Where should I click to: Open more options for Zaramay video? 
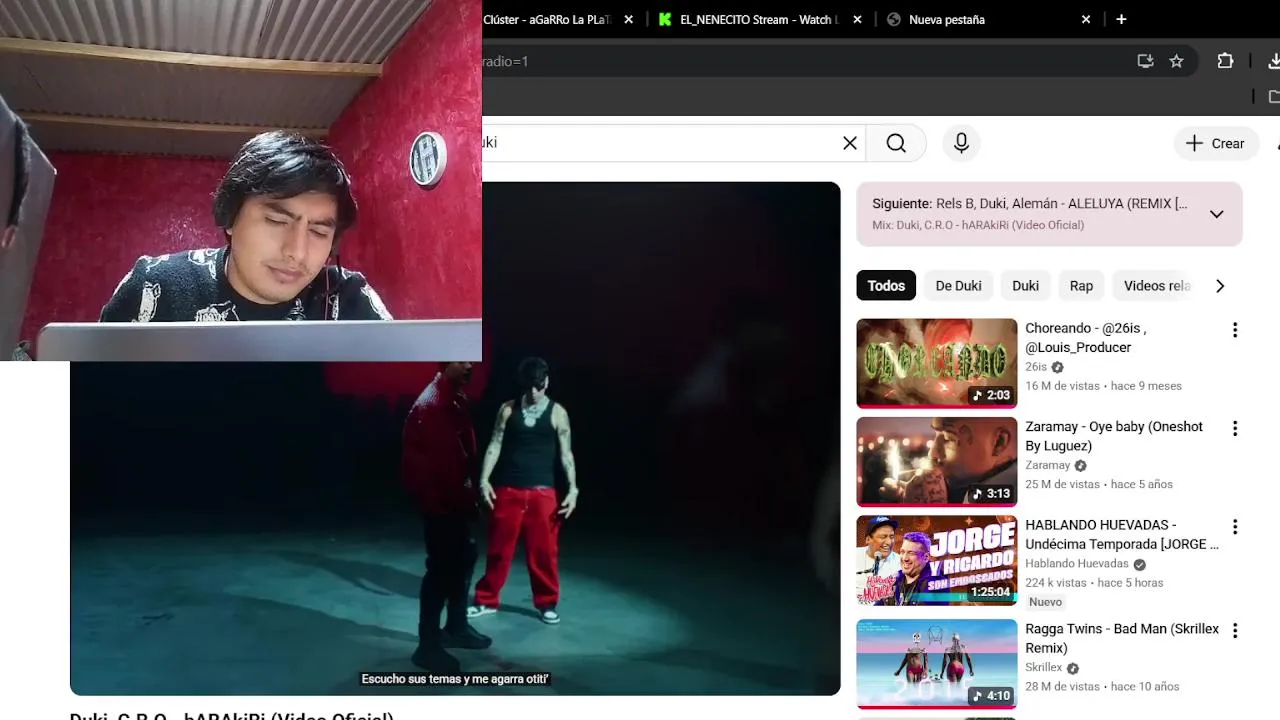(x=1234, y=429)
